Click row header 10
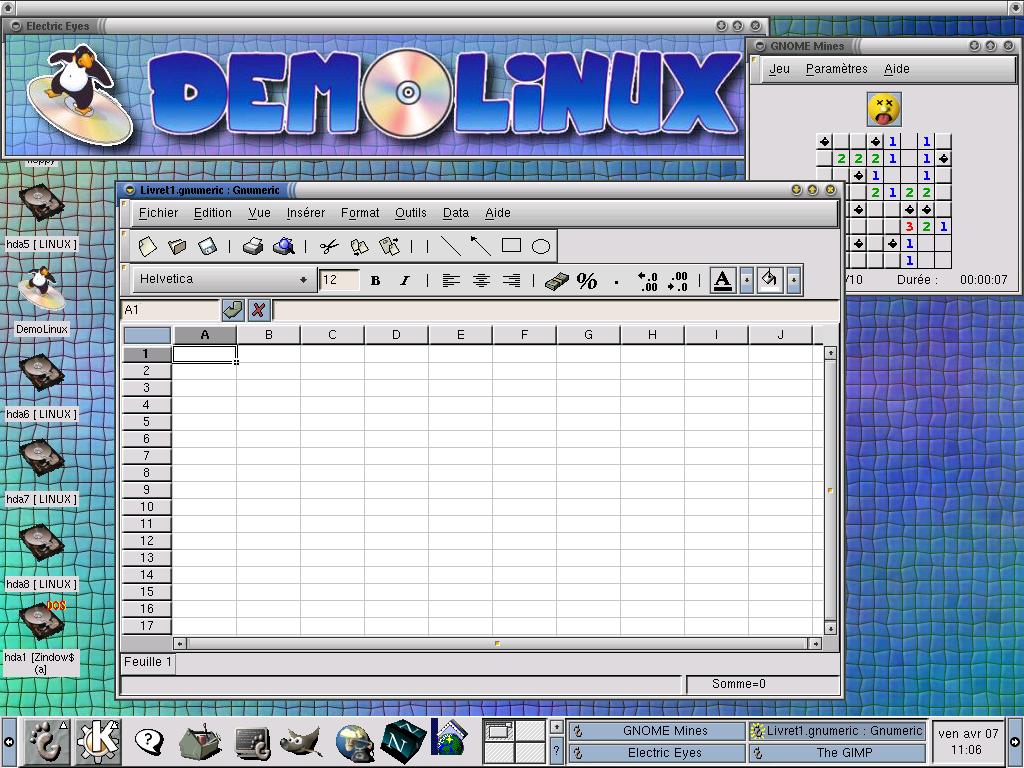1024x768 pixels. pyautogui.click(x=146, y=507)
